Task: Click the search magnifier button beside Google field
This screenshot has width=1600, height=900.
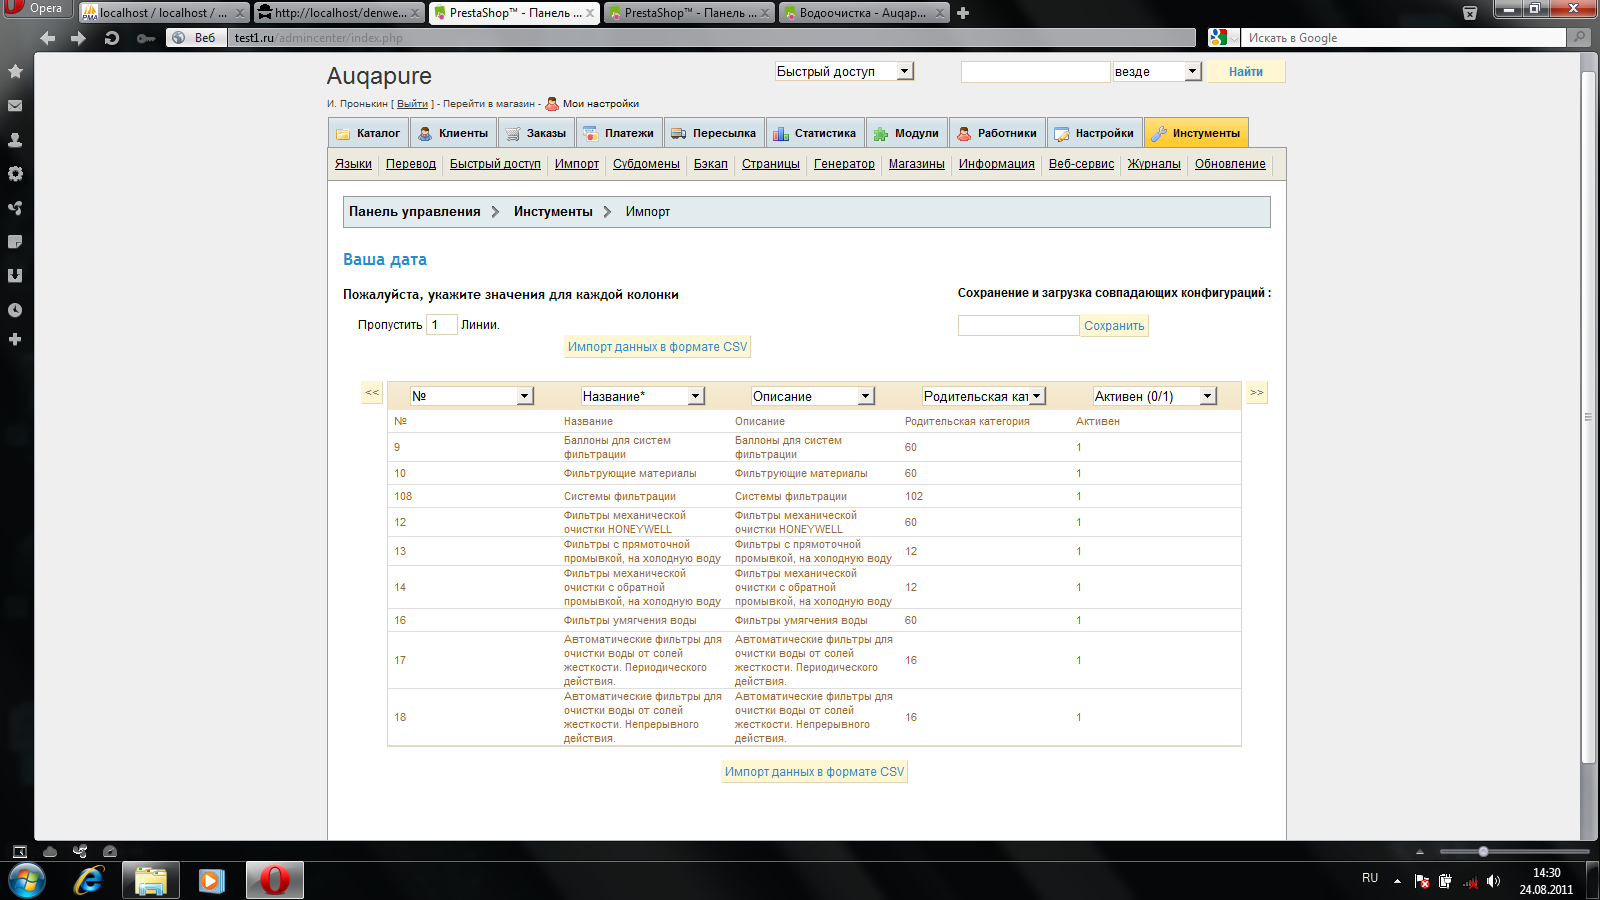Action: tap(1580, 38)
